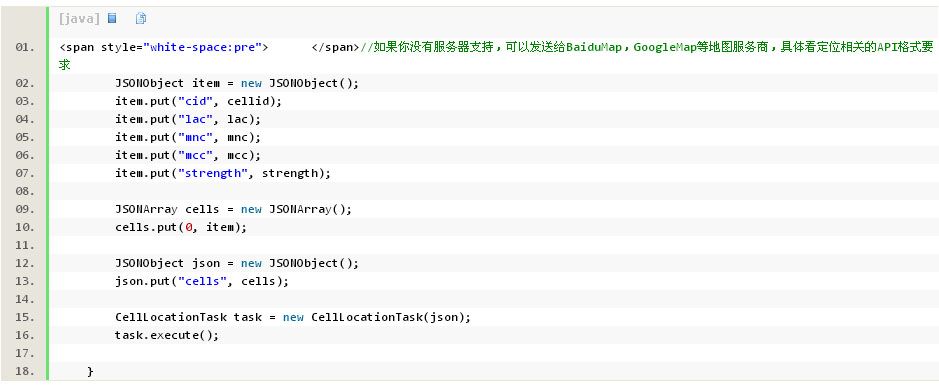Click JSONObject json declaration on line 12
939x390 pixels.
(x=237, y=264)
